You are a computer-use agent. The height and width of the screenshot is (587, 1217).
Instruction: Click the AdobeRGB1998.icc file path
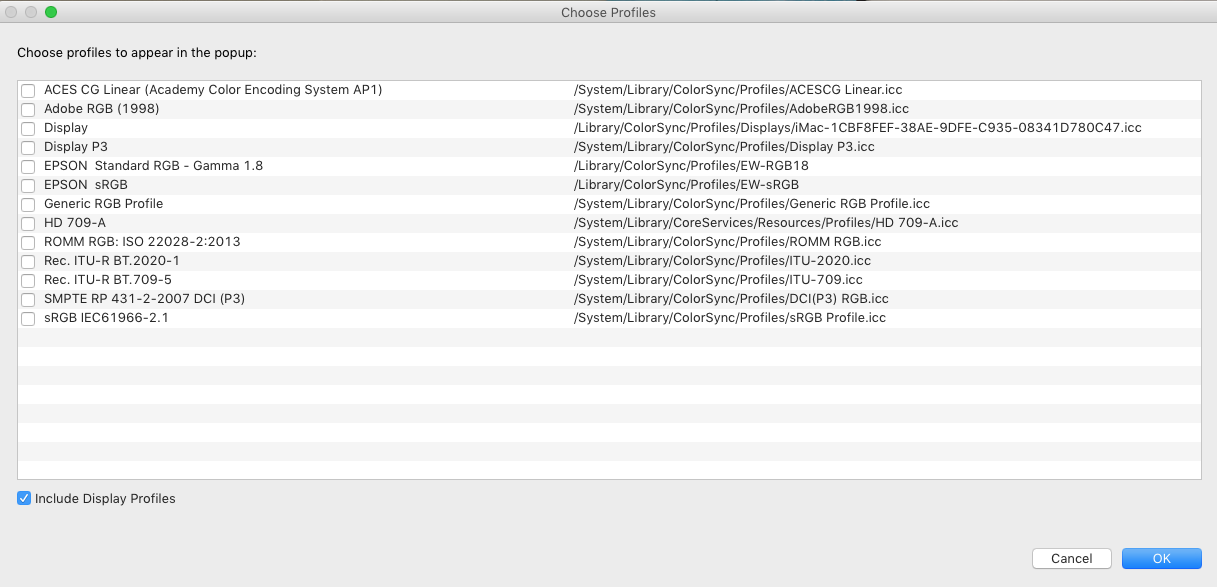click(x=741, y=109)
